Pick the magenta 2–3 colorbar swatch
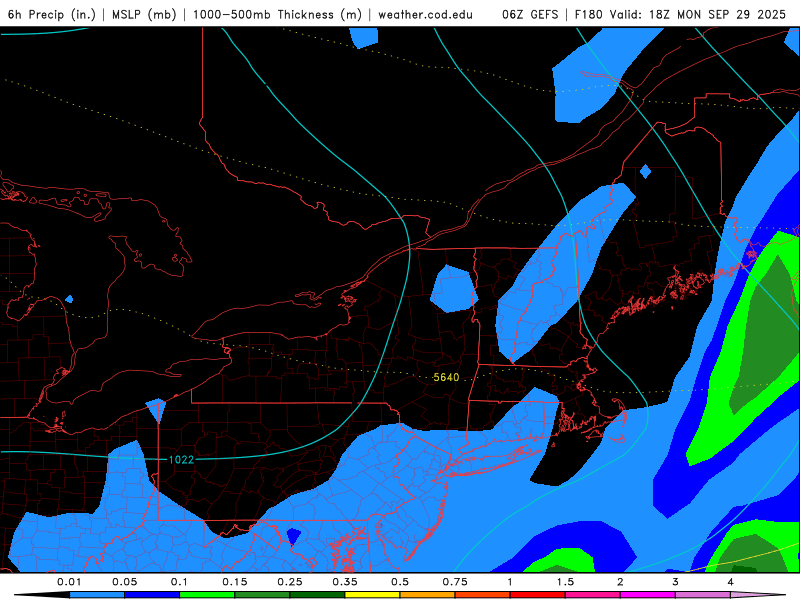 coord(648,595)
